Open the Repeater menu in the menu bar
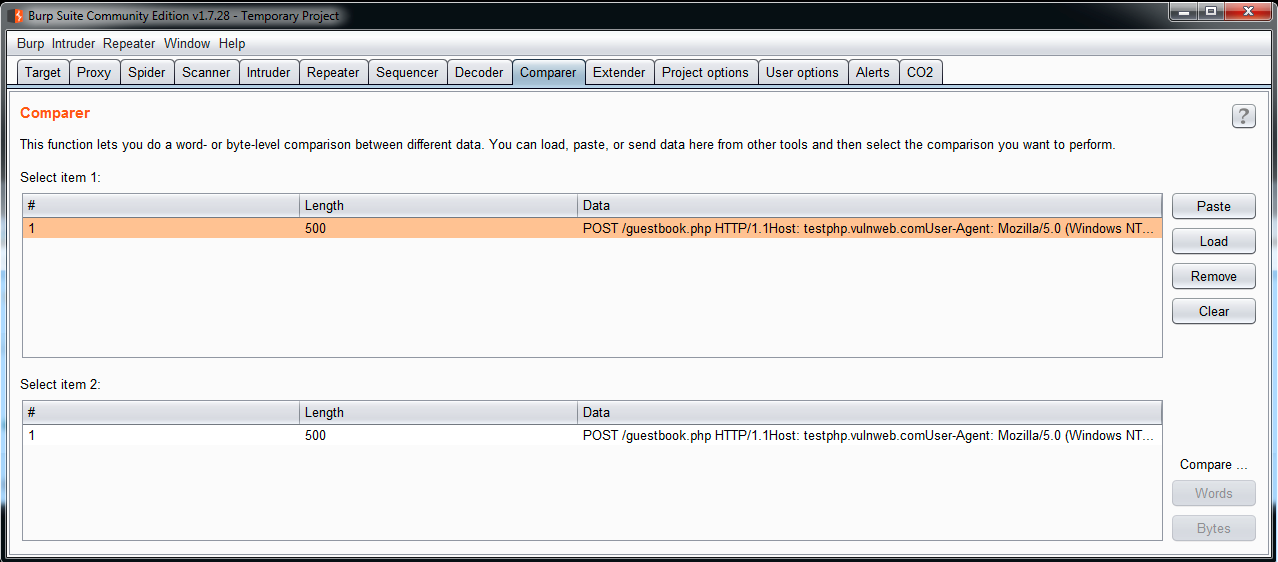 [x=129, y=44]
